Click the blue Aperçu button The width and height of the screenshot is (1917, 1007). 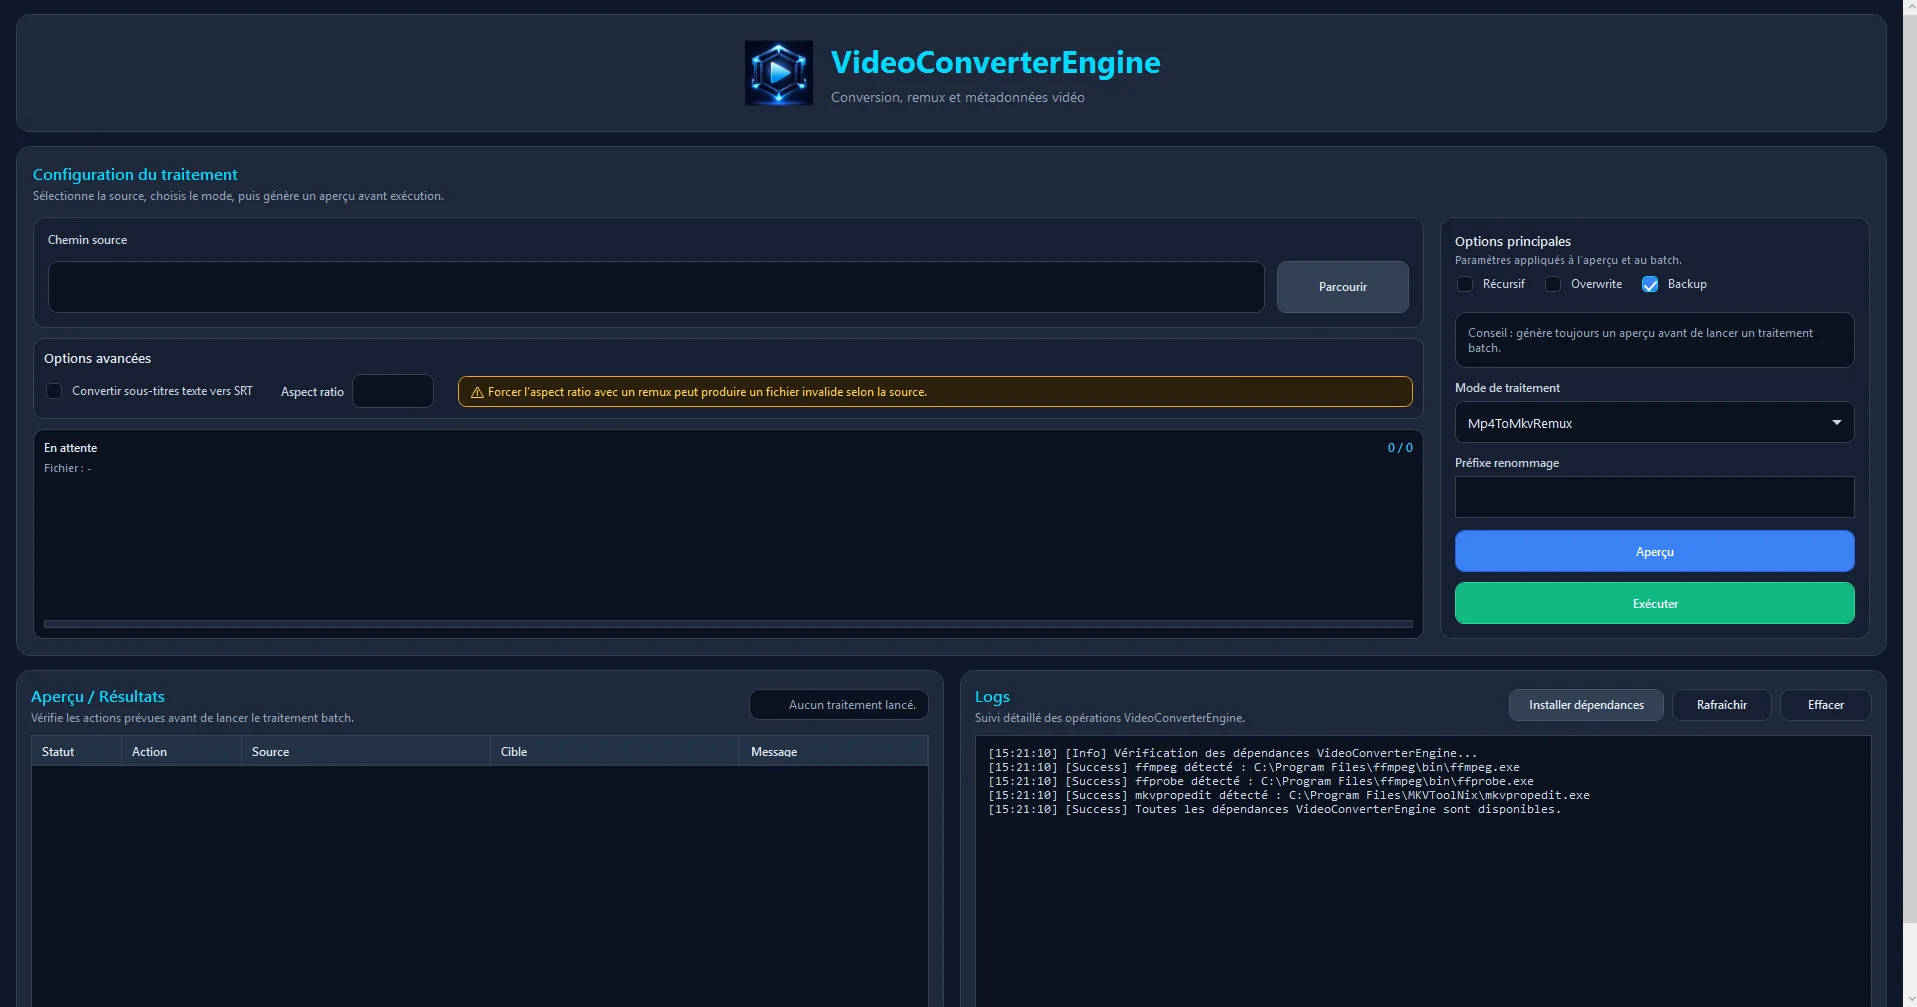(x=1654, y=551)
